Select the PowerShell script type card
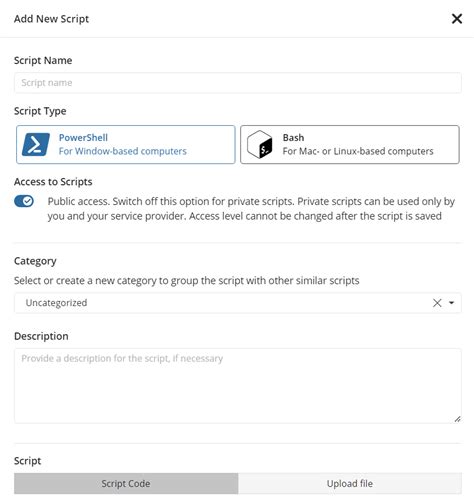 (x=126, y=144)
